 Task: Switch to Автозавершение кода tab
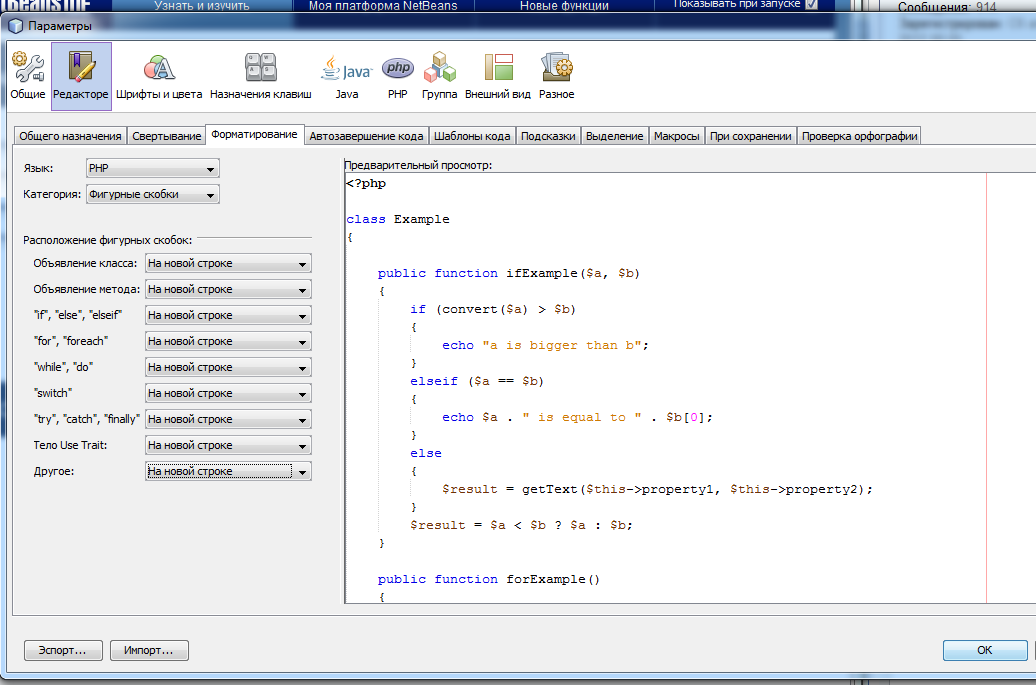tap(366, 135)
